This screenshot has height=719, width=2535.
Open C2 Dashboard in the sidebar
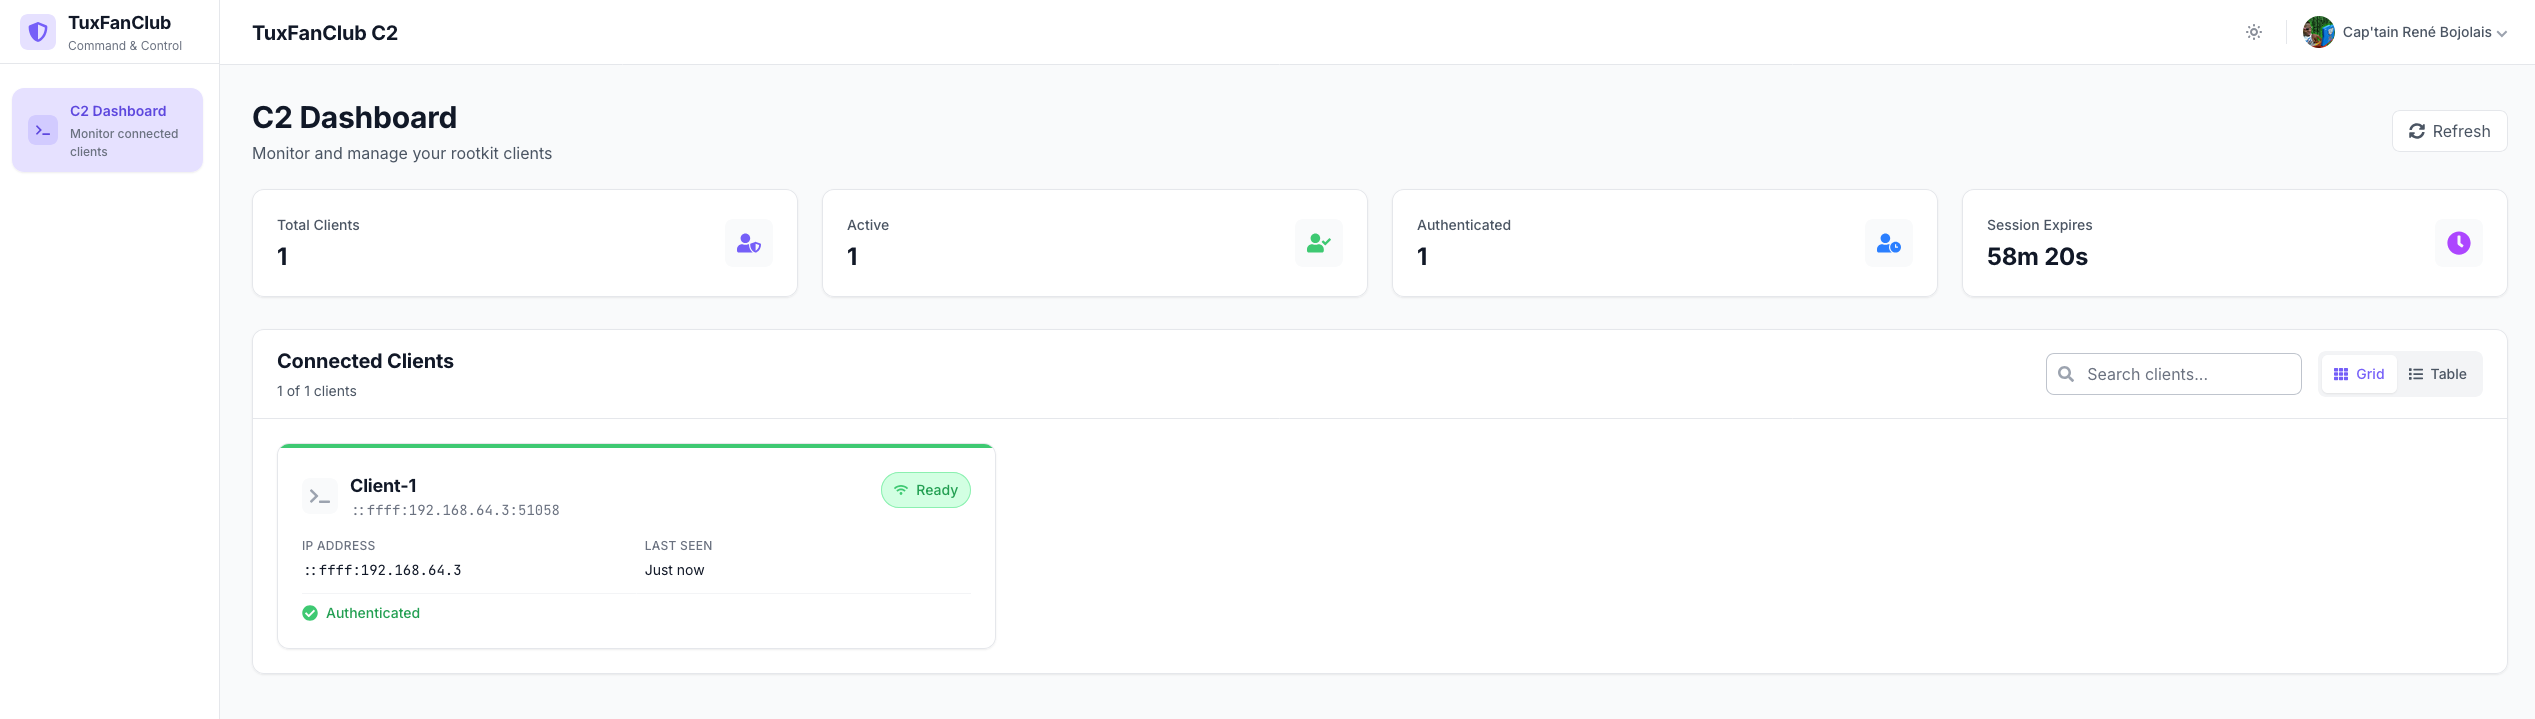(107, 130)
